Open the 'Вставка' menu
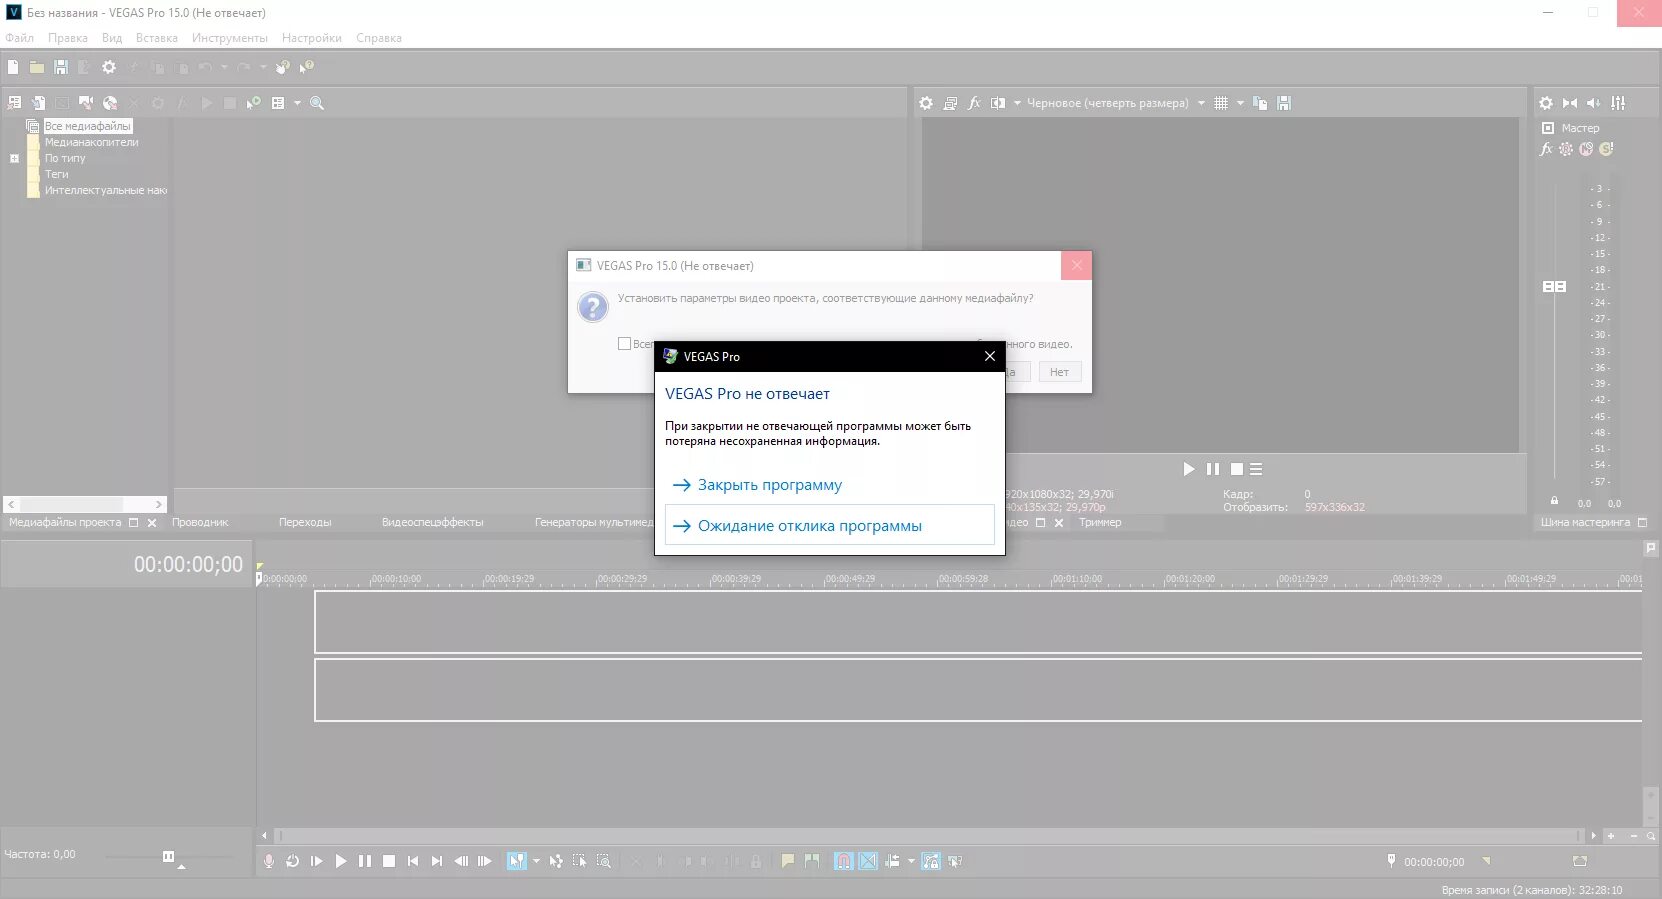The height and width of the screenshot is (899, 1662). pyautogui.click(x=157, y=38)
